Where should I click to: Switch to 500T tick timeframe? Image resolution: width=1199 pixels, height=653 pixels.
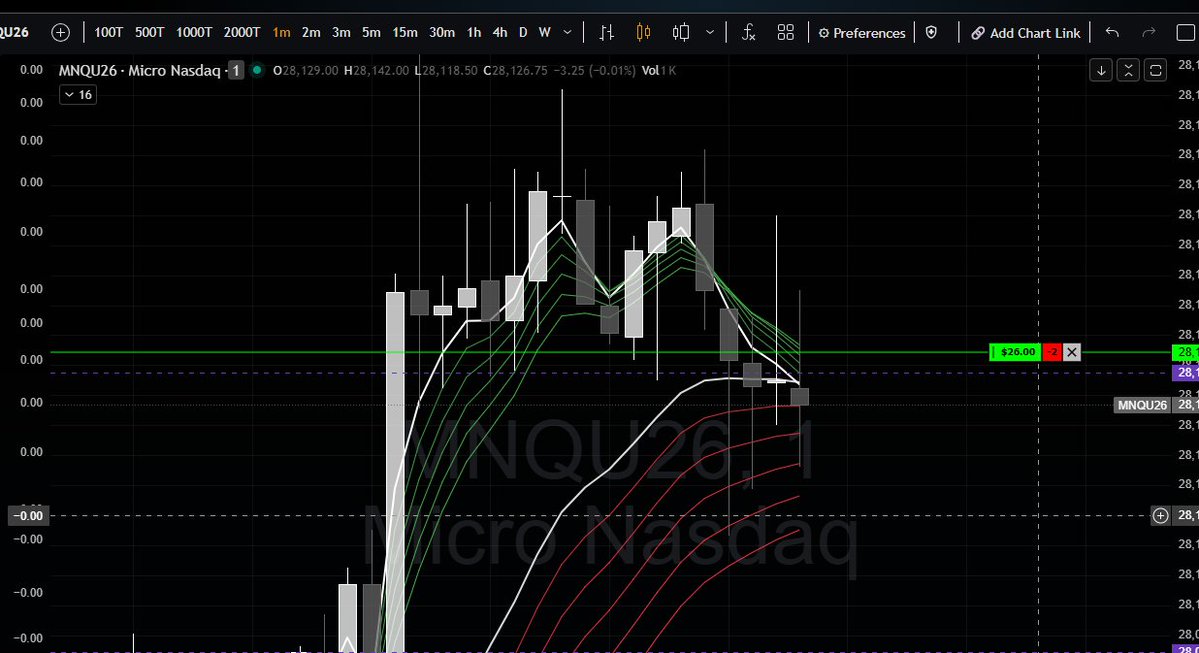pos(149,32)
